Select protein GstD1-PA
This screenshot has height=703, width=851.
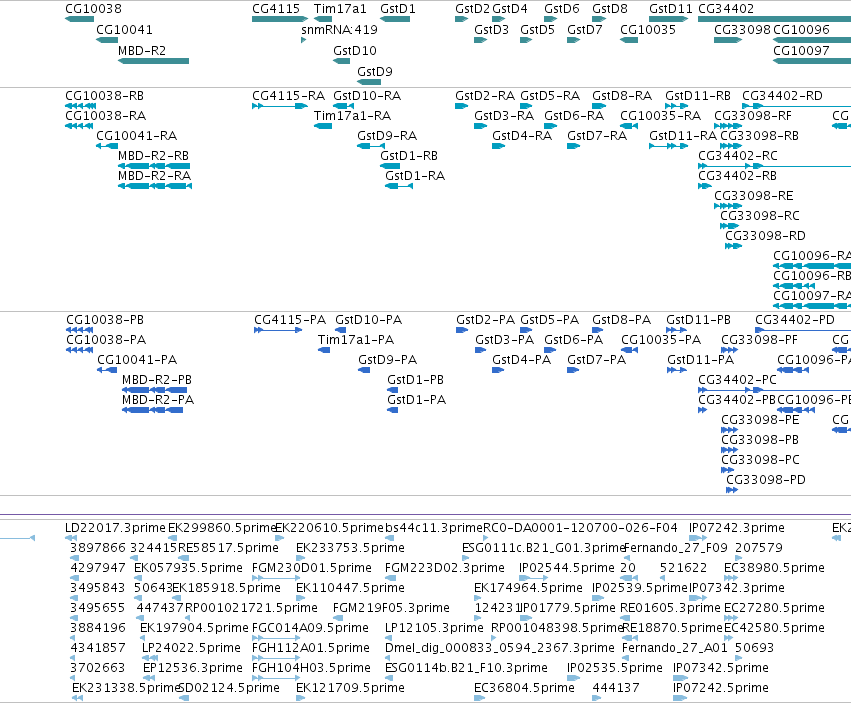tap(416, 400)
